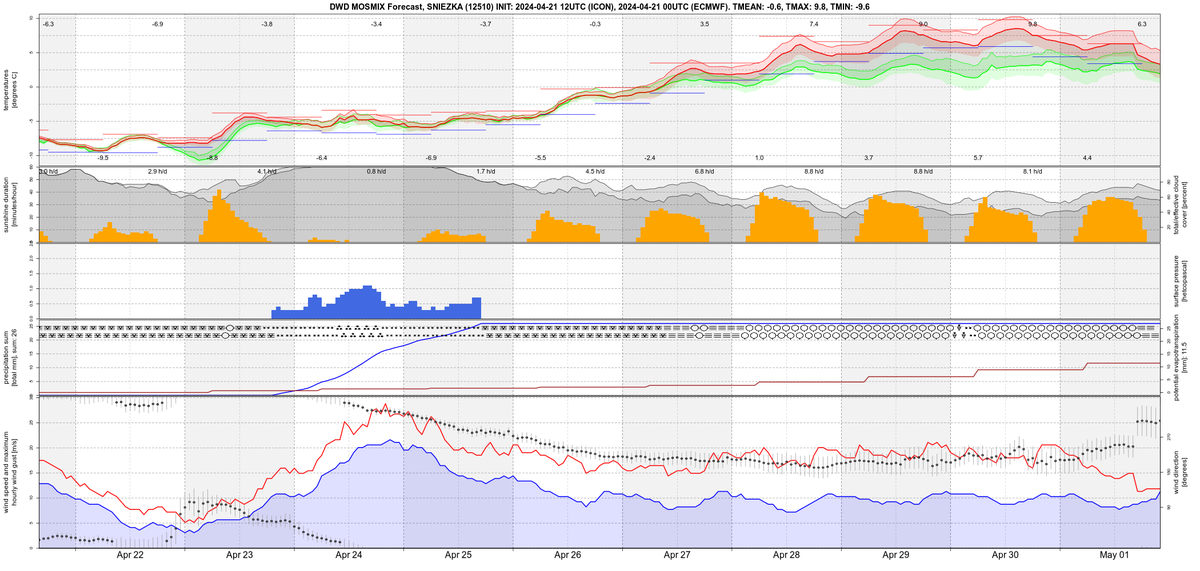Click the -9.5 daily minimum temperature value
The image size is (1200, 571).
coord(103,158)
